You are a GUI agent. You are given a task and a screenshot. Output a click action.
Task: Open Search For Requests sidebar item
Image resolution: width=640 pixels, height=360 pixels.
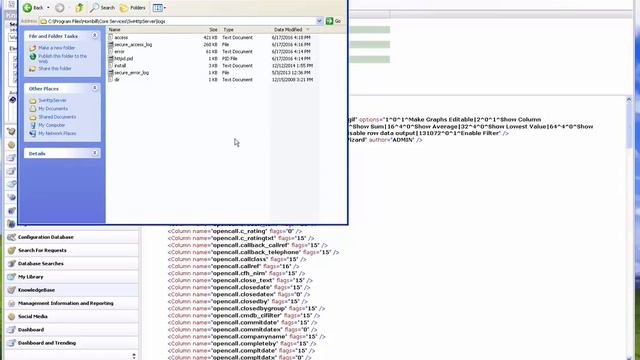(72, 250)
